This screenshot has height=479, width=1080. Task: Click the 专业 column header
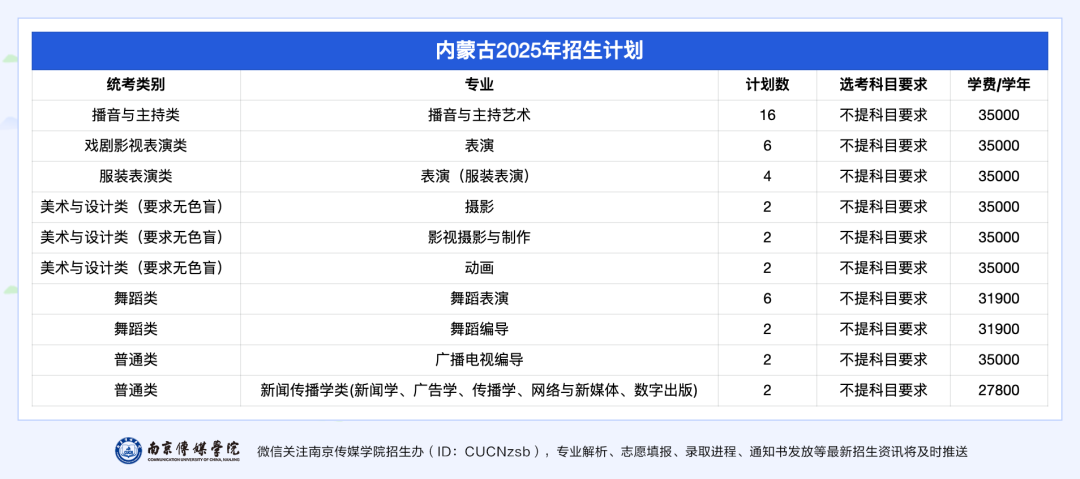pyautogui.click(x=479, y=85)
